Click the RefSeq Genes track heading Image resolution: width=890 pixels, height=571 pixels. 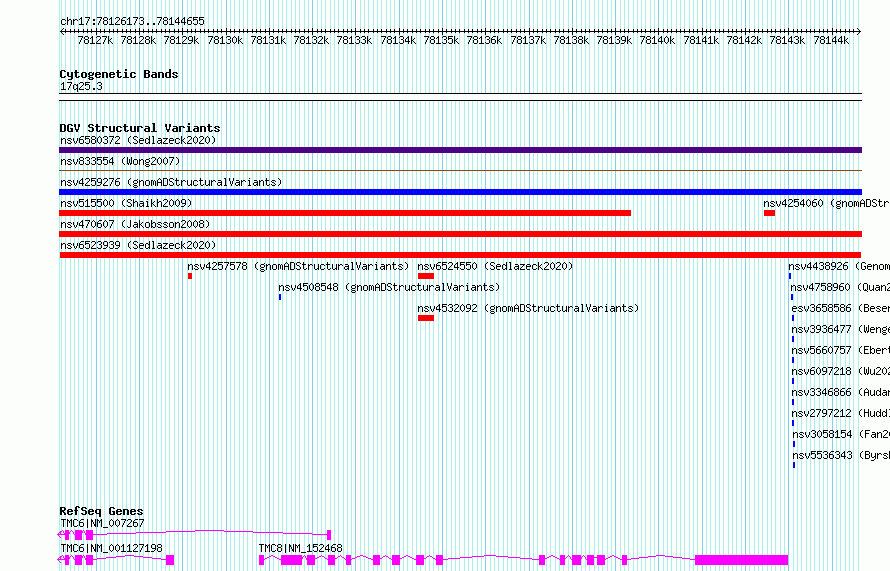click(x=101, y=511)
